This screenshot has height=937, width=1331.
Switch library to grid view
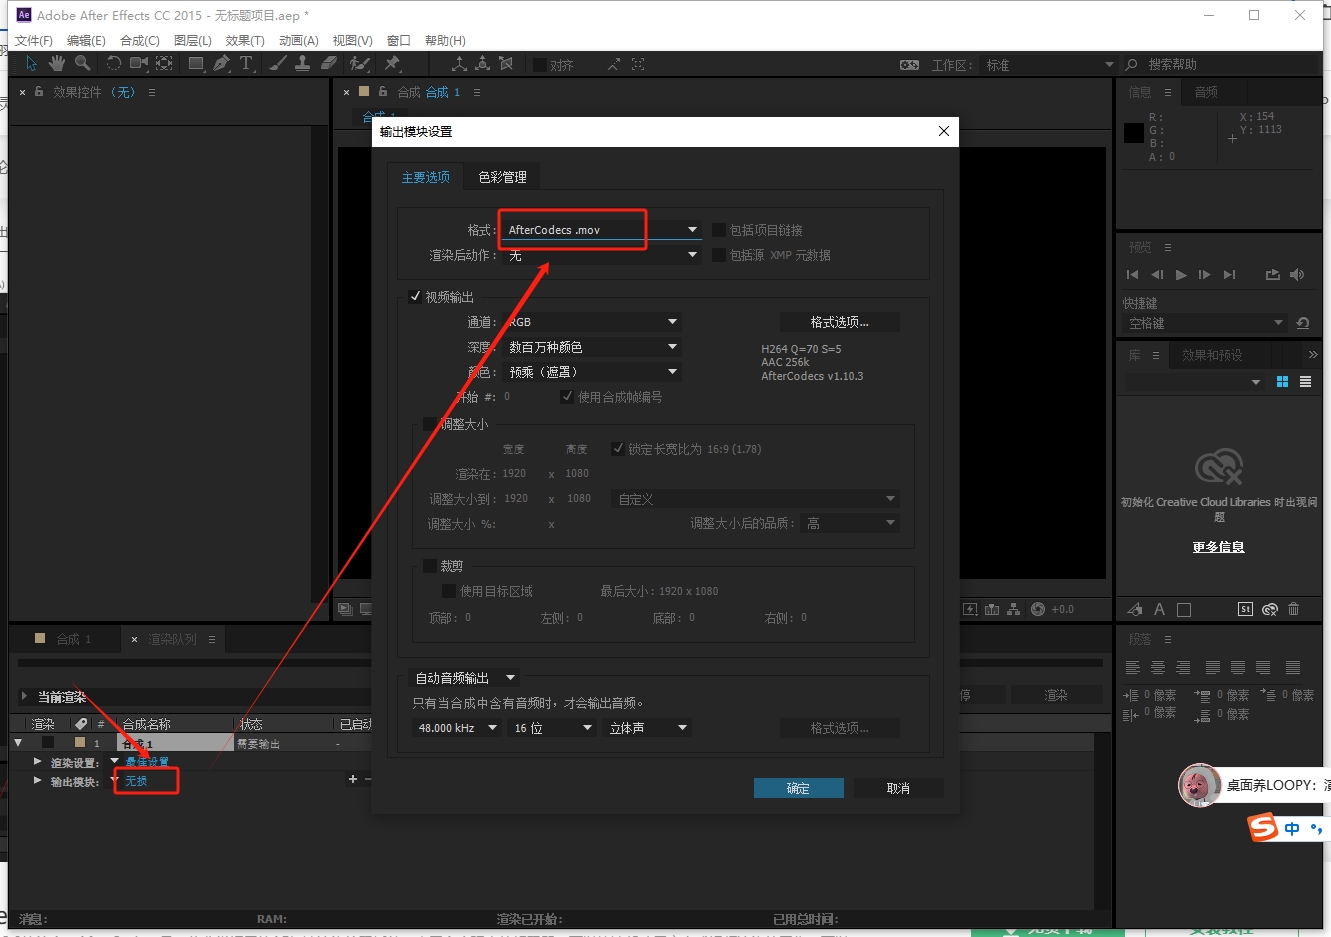pos(1282,382)
